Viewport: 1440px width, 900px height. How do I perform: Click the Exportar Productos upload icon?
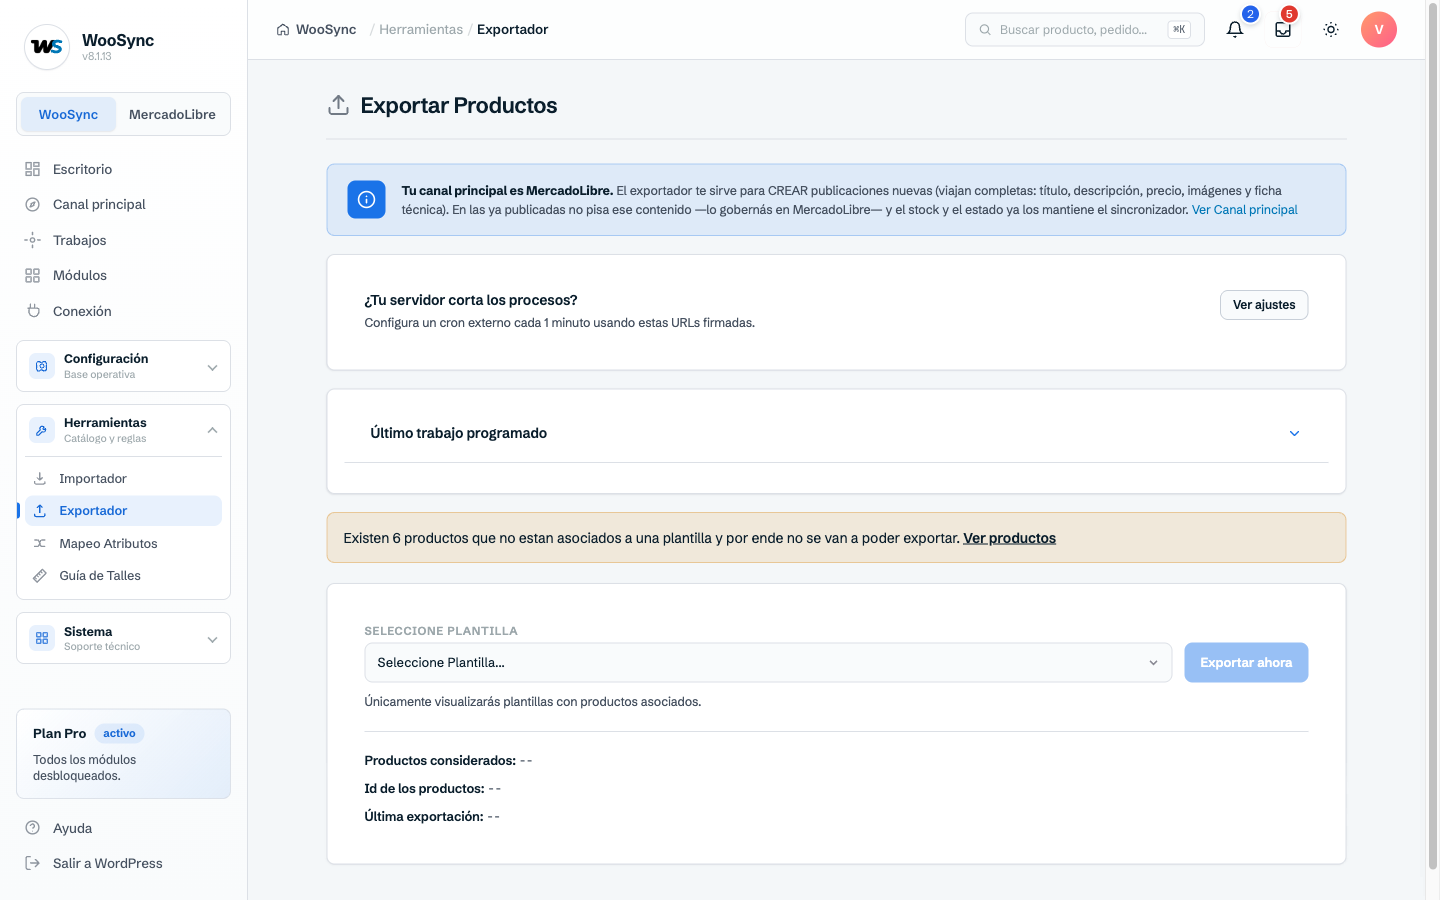339,105
